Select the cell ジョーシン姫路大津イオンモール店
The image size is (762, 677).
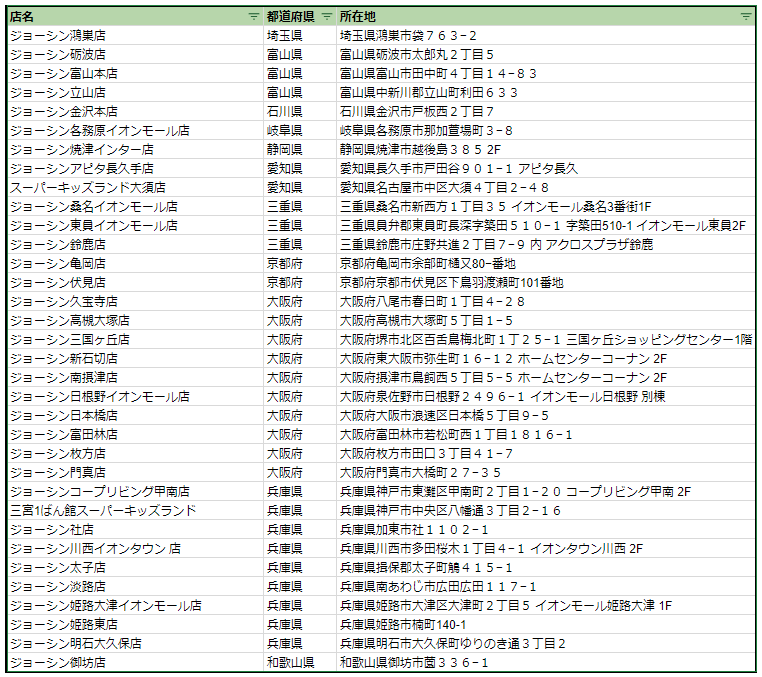click(x=136, y=606)
